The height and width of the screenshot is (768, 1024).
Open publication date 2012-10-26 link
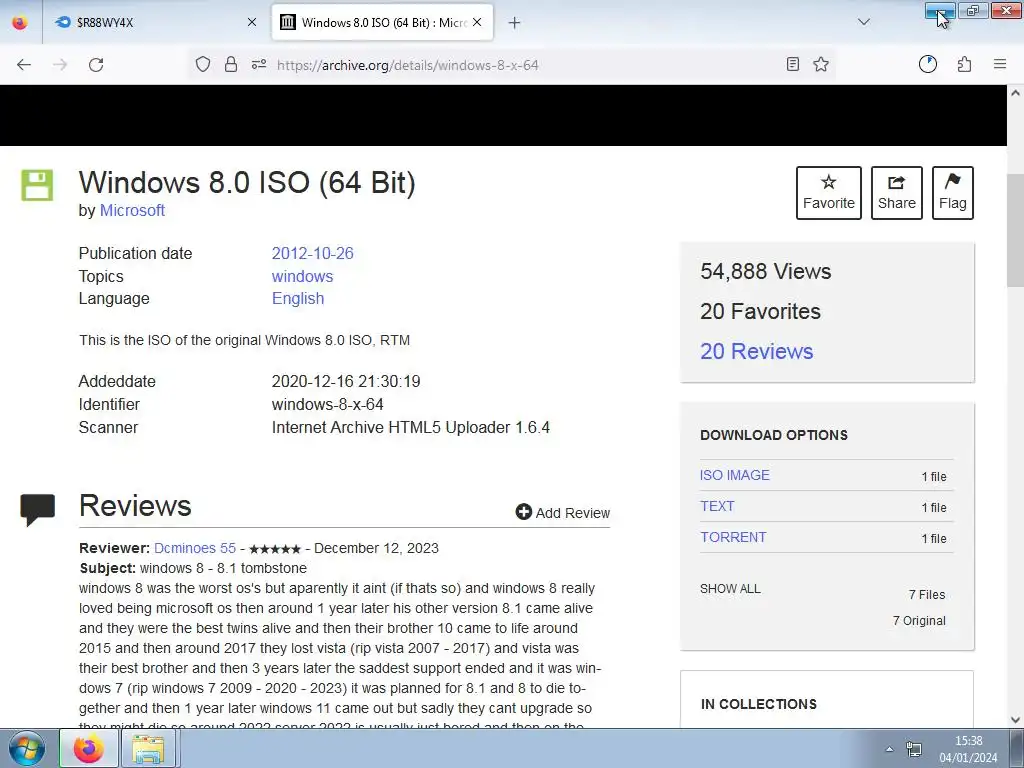click(313, 253)
